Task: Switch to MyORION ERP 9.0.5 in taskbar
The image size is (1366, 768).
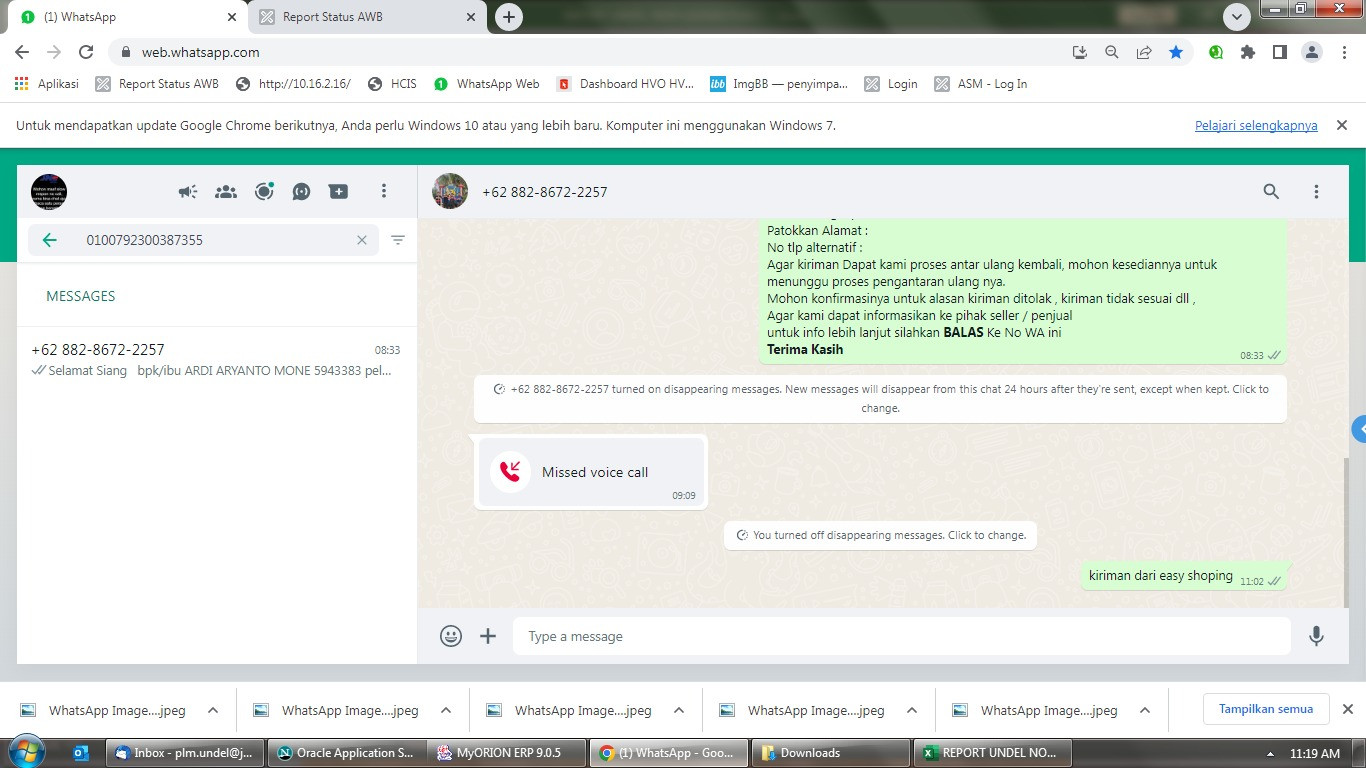Action: (x=506, y=753)
